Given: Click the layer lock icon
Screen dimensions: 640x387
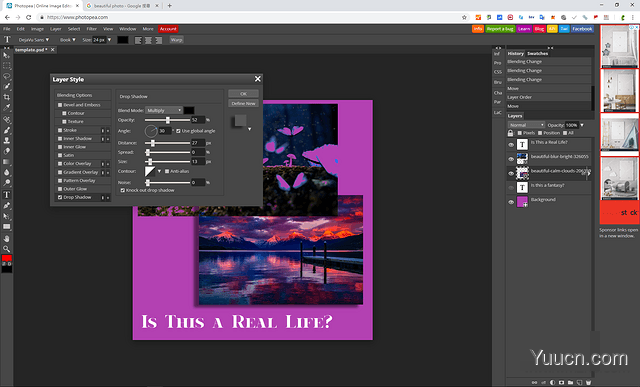Looking at the screenshot, I should 510,133.
